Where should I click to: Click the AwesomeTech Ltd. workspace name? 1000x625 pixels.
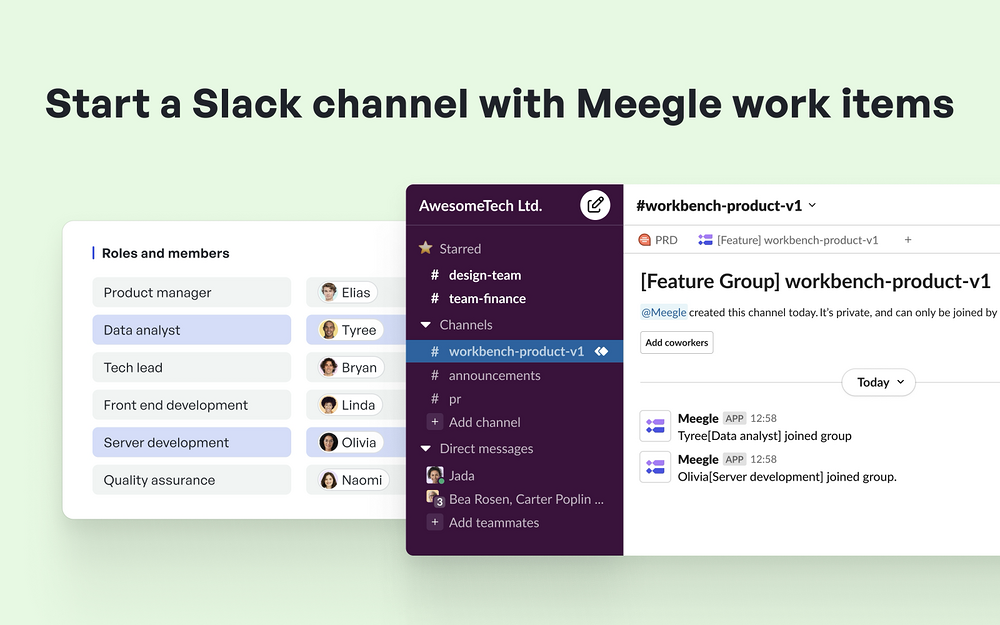pyautogui.click(x=480, y=205)
